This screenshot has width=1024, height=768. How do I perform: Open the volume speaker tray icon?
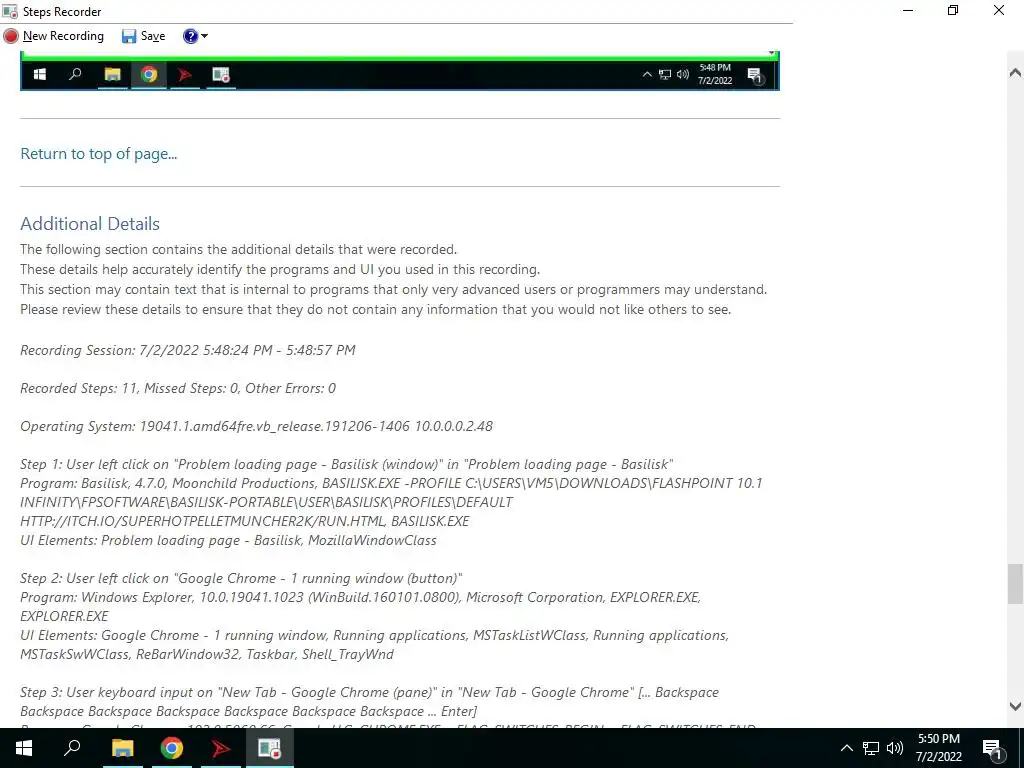click(x=895, y=748)
